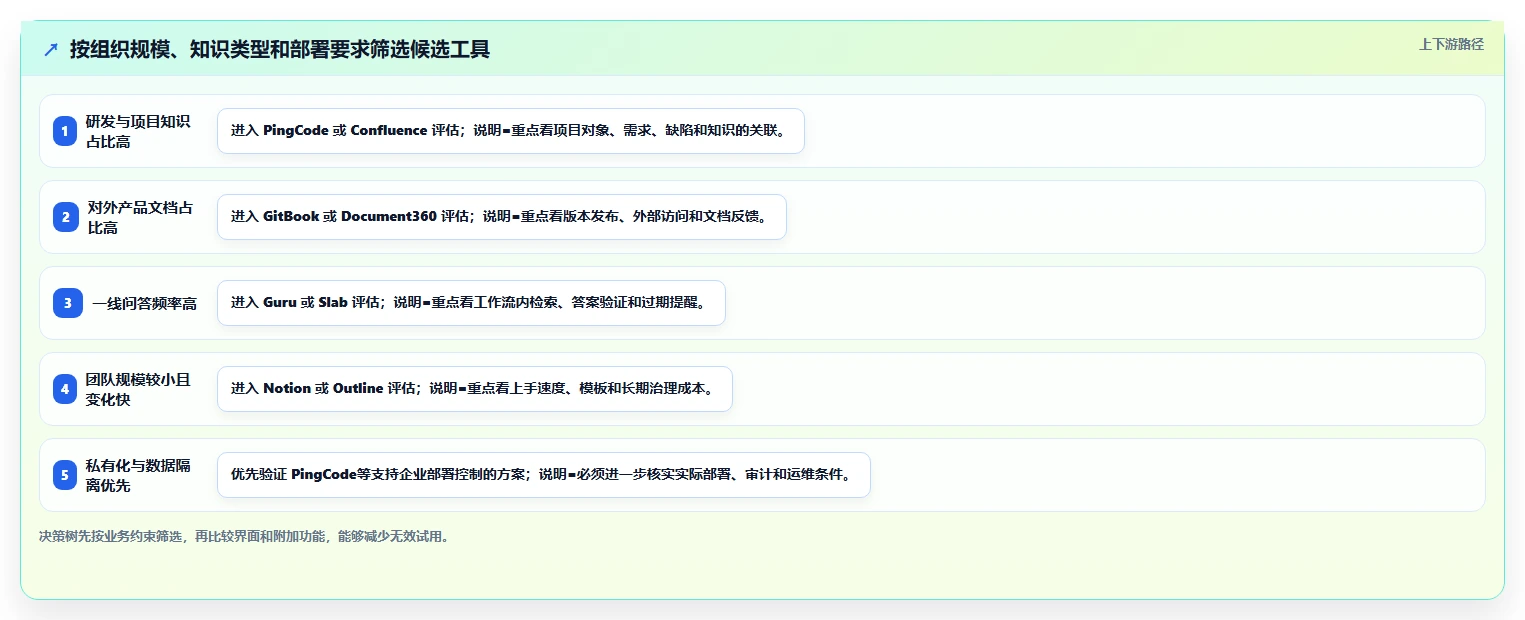Select the label 研发与项目知识占比高
This screenshot has height=620, width=1525.
click(138, 131)
